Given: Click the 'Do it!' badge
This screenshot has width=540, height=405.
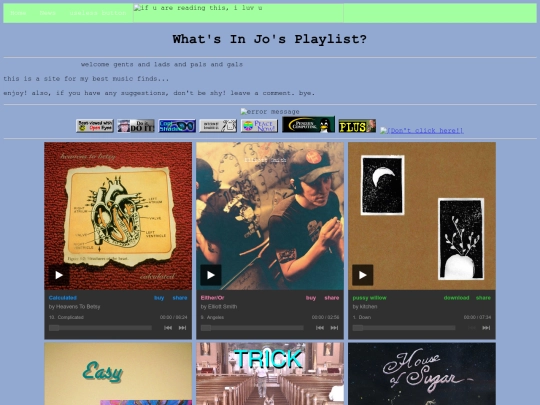Looking at the screenshot, I should coord(136,126).
